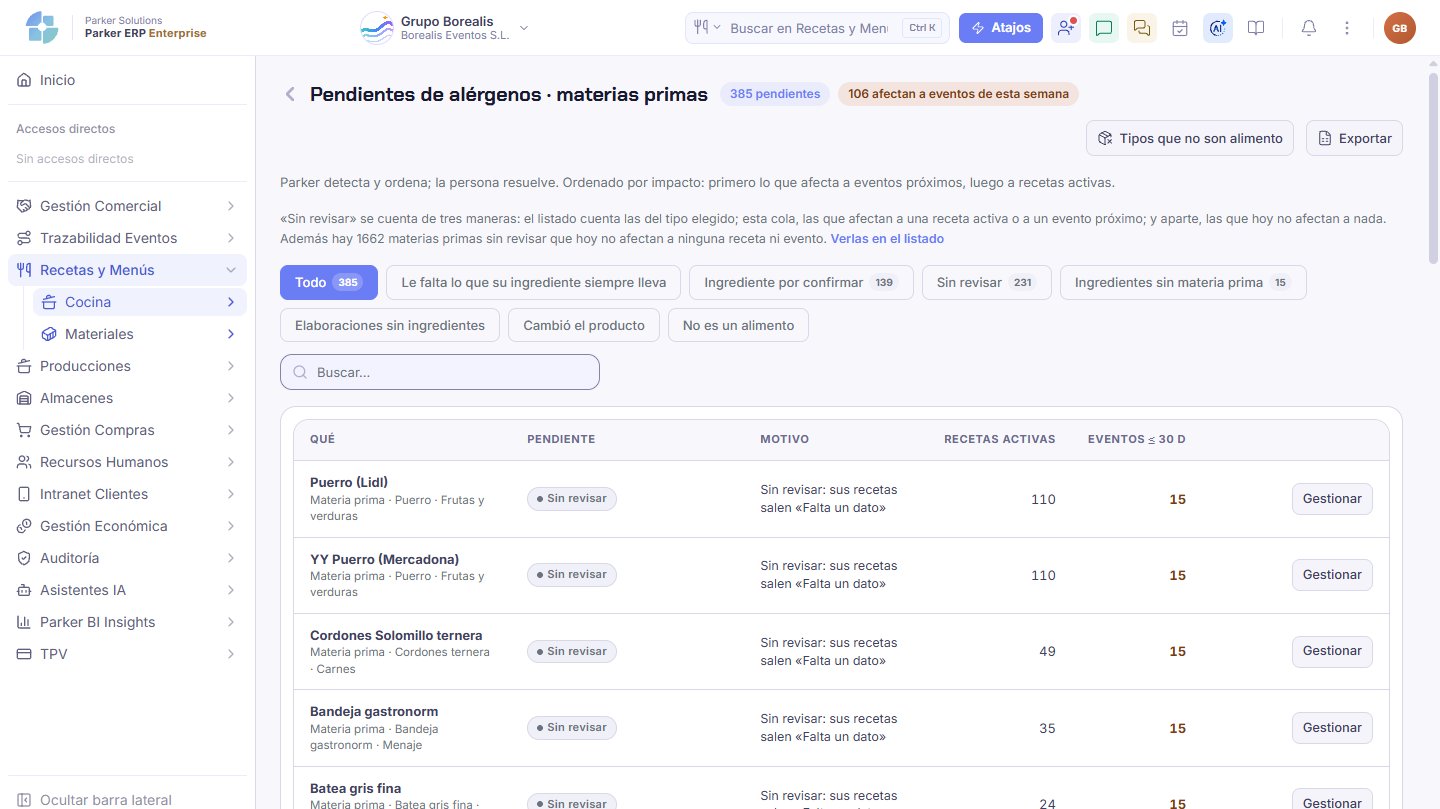1440x809 pixels.
Task: Open the search scope utensils dropdown
Action: click(707, 28)
